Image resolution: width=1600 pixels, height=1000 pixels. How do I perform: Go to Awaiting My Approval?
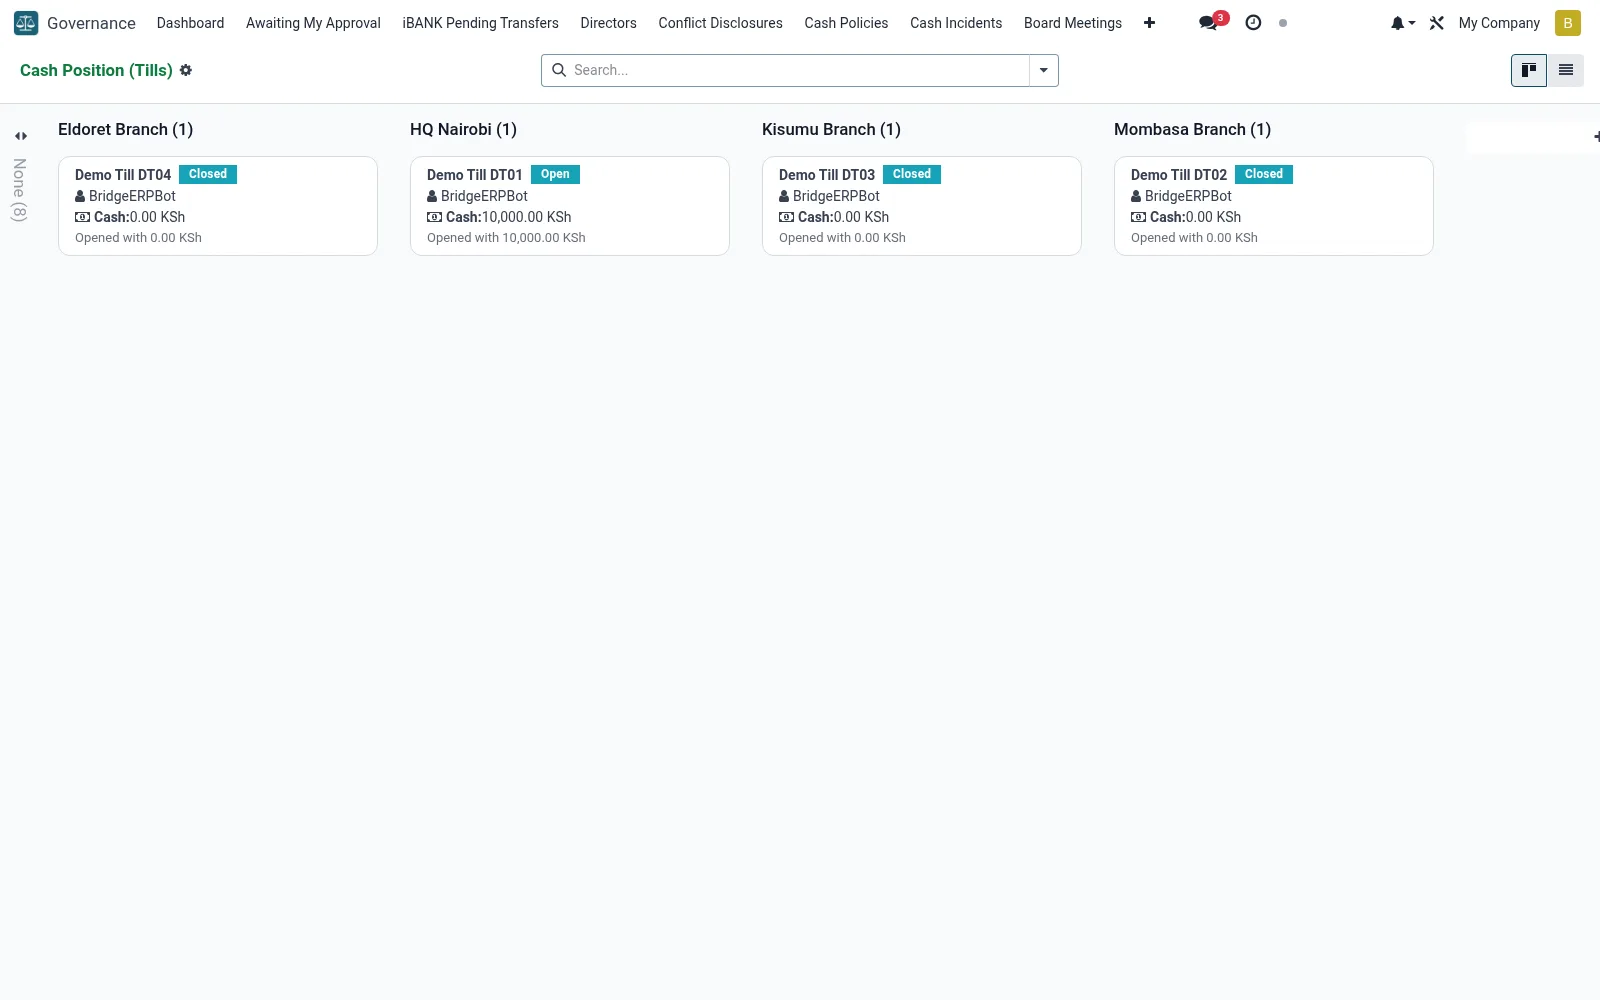[313, 23]
